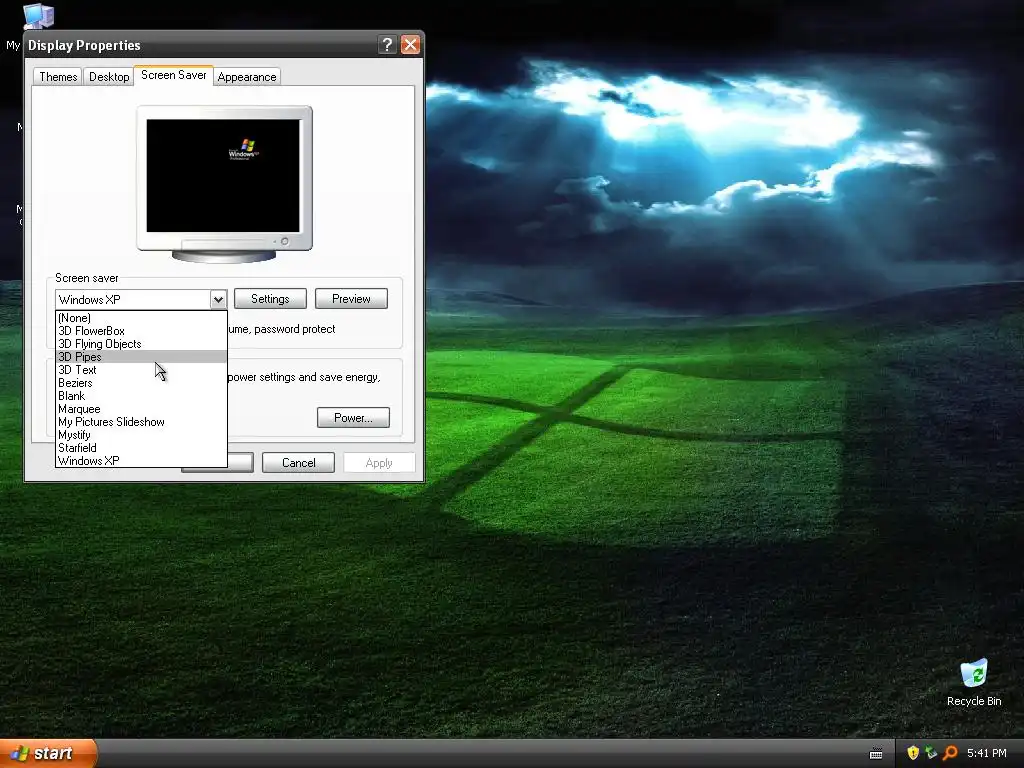Click the My Computer desktop icon

tap(38, 16)
